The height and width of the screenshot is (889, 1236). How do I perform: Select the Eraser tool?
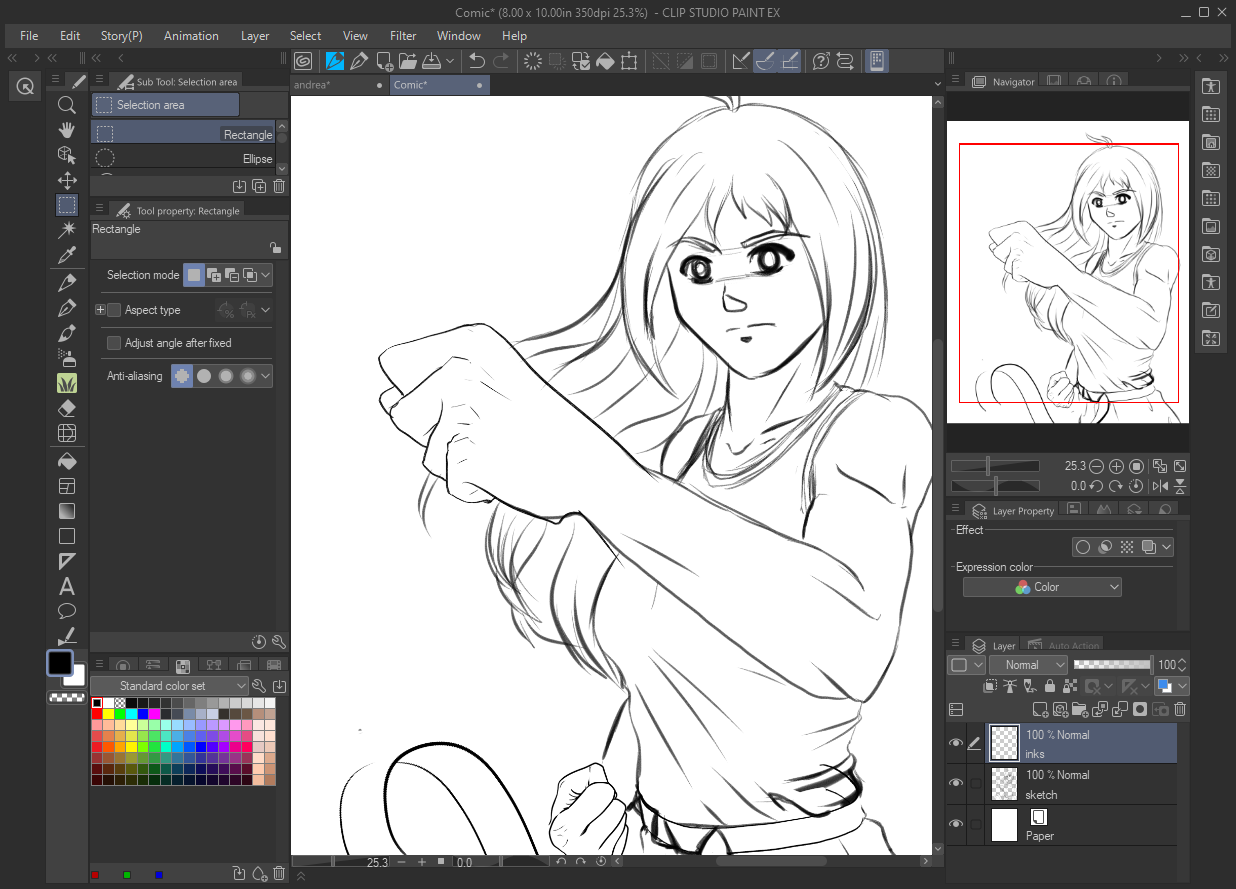tap(67, 408)
